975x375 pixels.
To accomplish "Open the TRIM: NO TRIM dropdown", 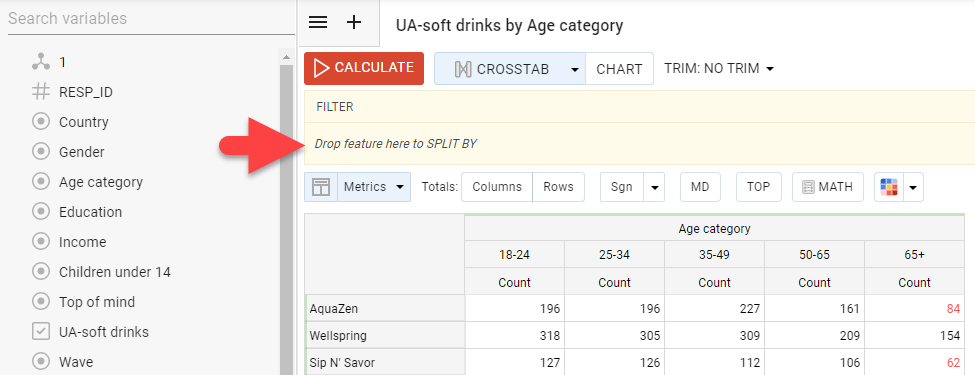I will tap(719, 68).
